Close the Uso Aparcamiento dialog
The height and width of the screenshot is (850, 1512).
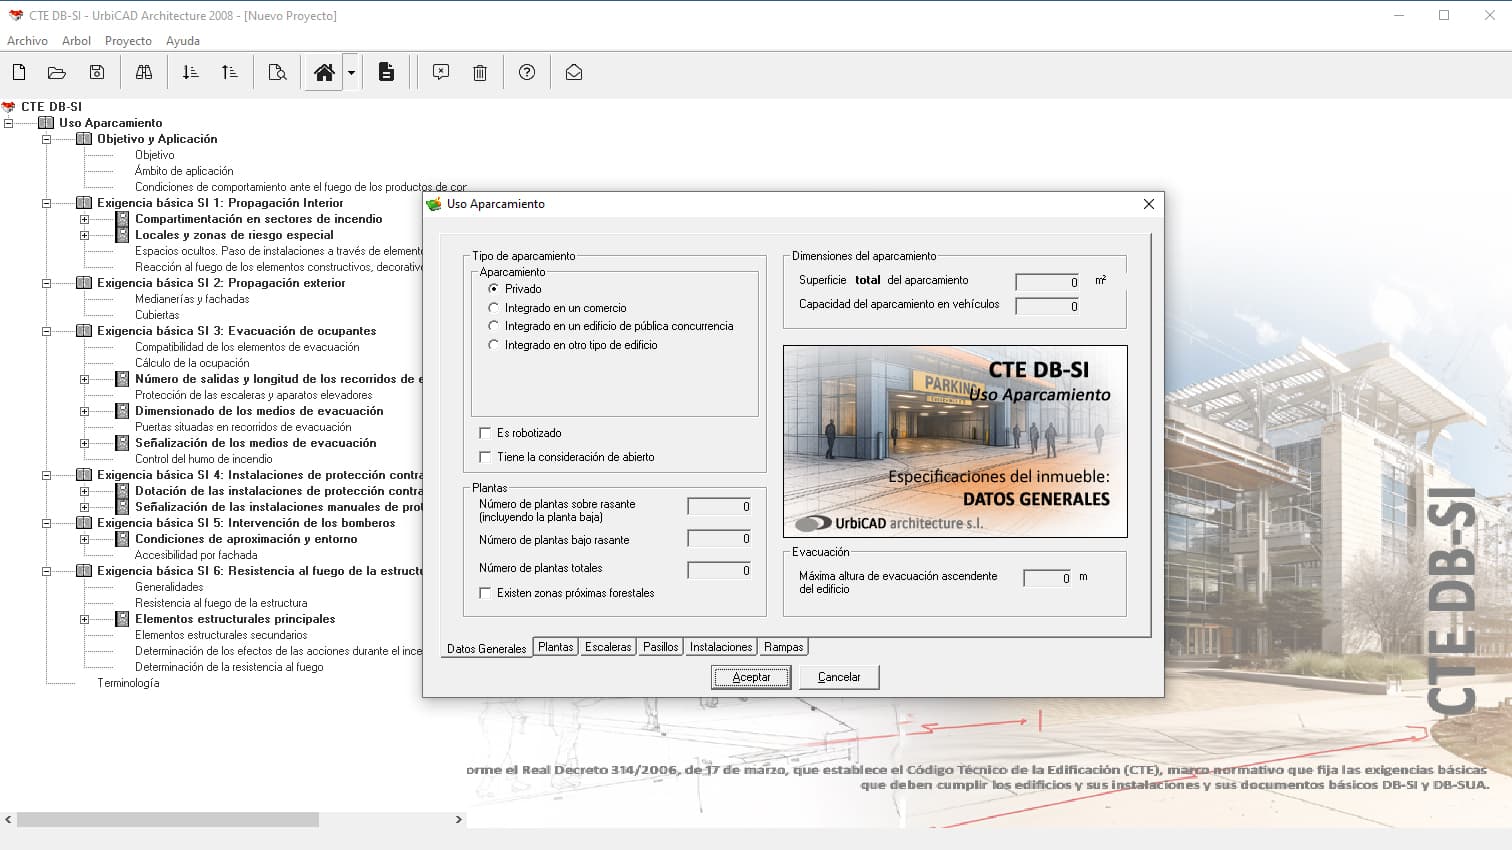coord(1149,204)
